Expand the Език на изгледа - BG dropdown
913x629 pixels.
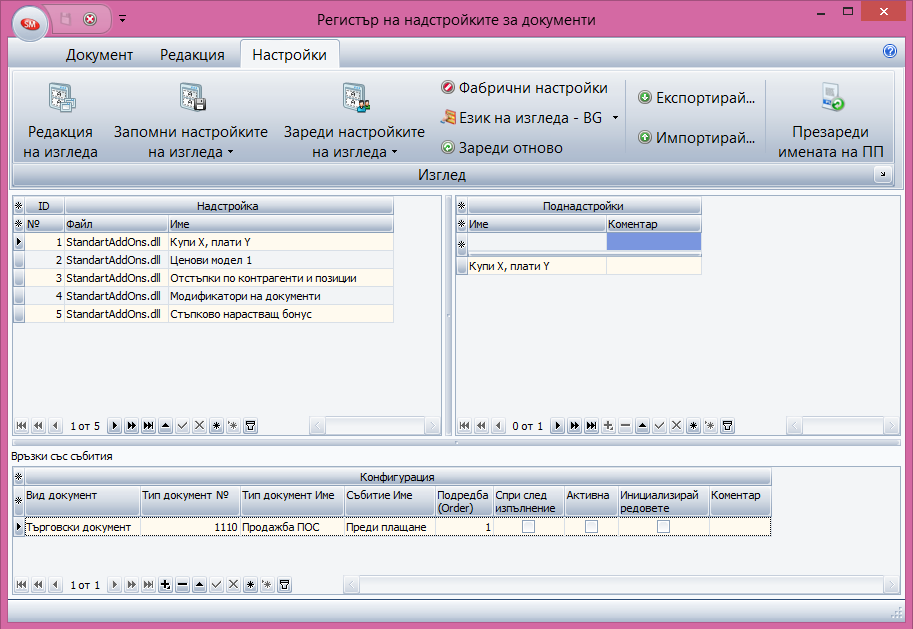click(x=615, y=118)
